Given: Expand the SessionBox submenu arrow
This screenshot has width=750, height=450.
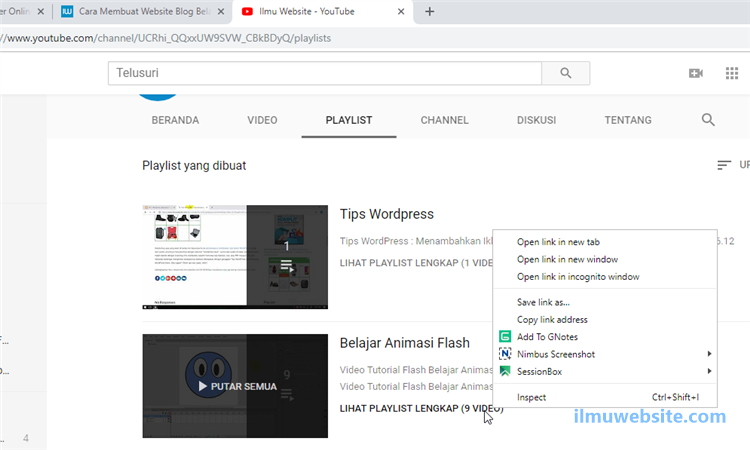Looking at the screenshot, I should point(709,371).
